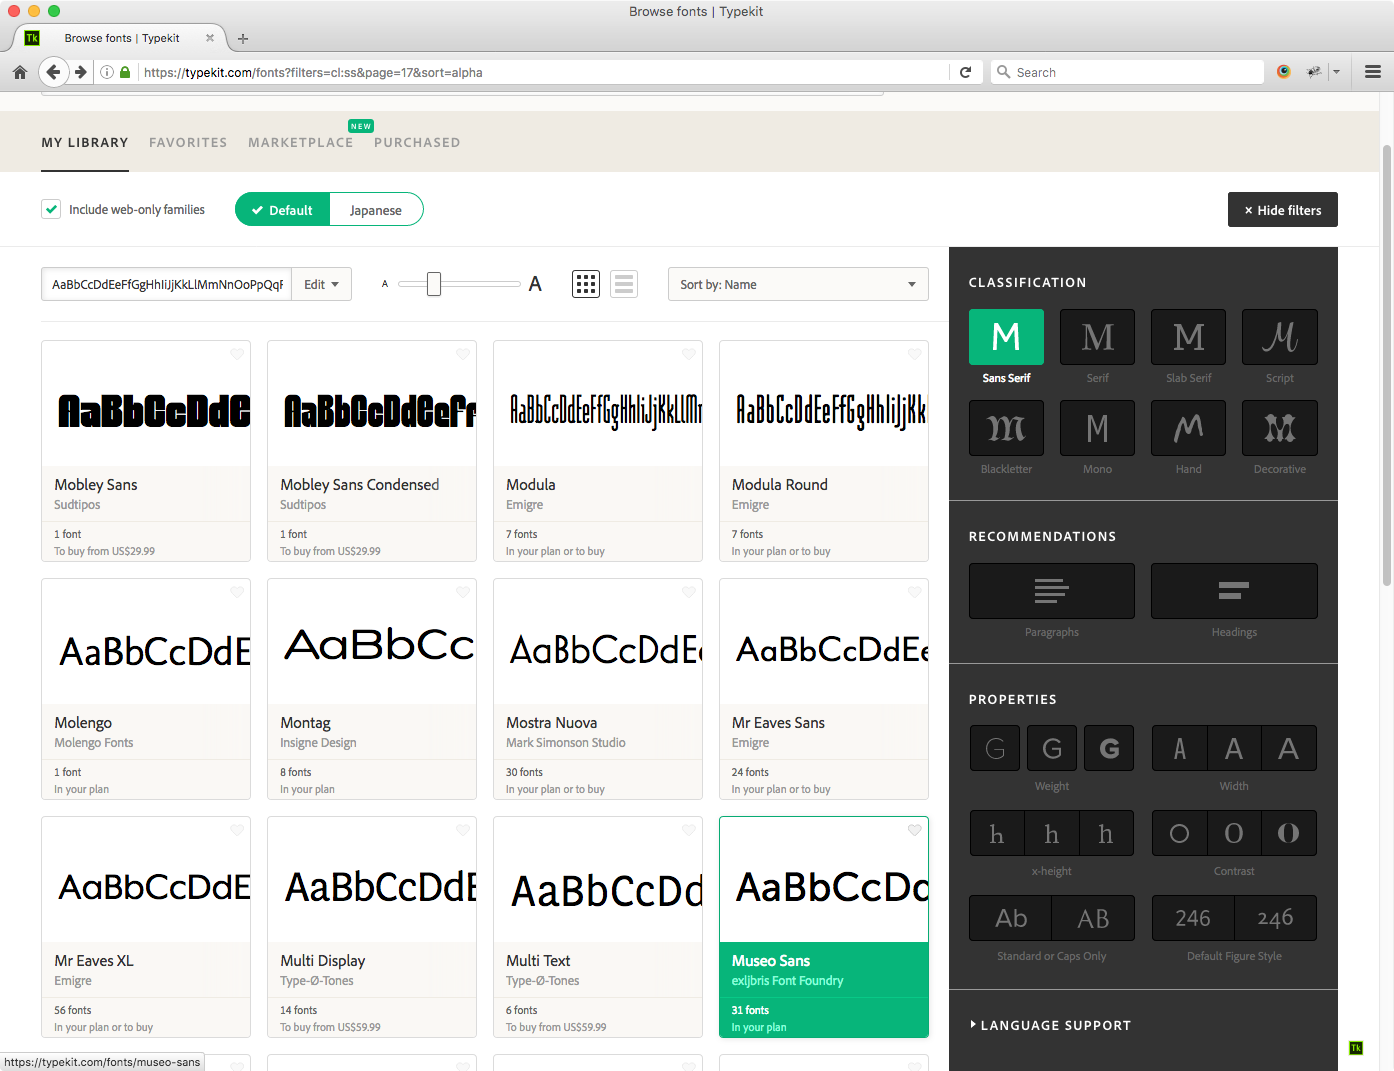The height and width of the screenshot is (1071, 1394).
Task: Favorite the Molengo font
Action: tap(237, 592)
